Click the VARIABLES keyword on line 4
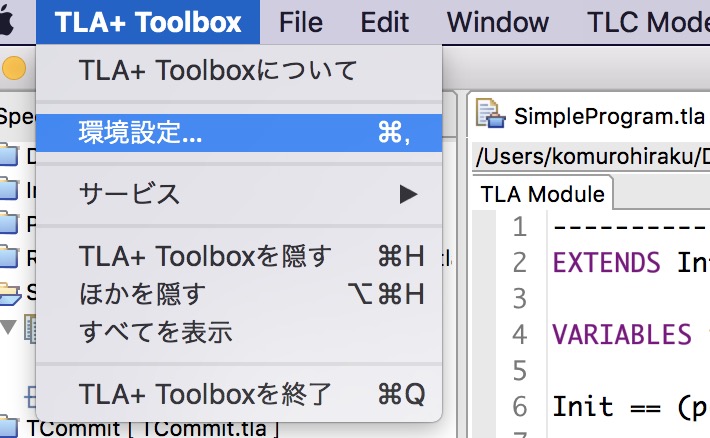 click(x=622, y=335)
